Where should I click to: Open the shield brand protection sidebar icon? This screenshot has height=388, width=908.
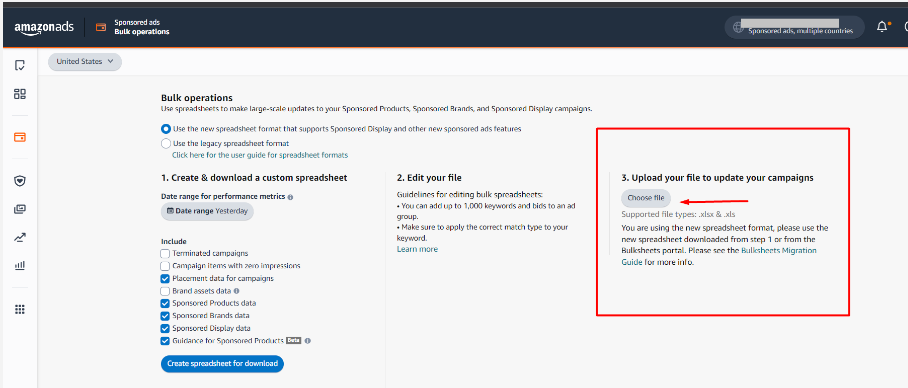(x=20, y=181)
